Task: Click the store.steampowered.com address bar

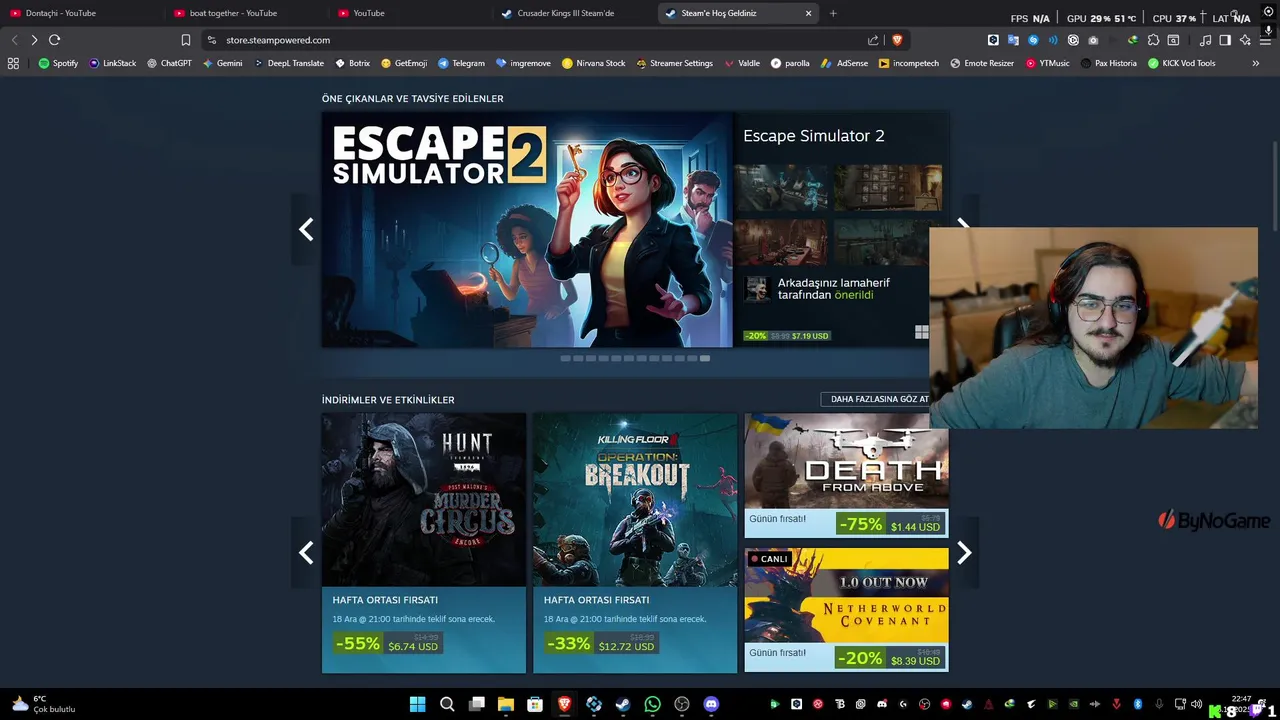Action: click(530, 40)
